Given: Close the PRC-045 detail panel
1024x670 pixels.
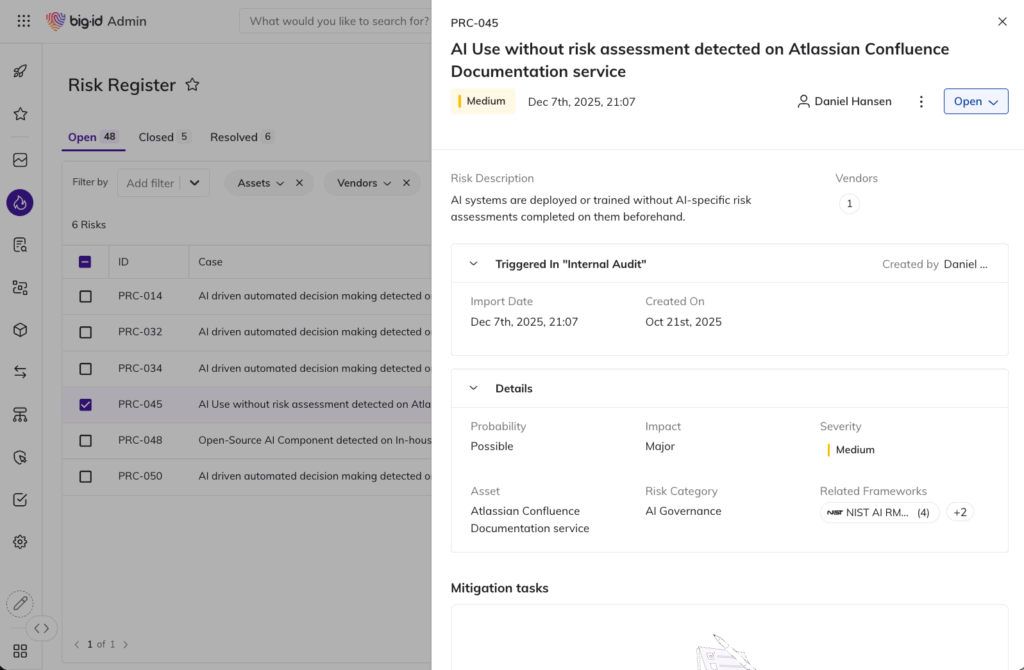Looking at the screenshot, I should (1002, 21).
